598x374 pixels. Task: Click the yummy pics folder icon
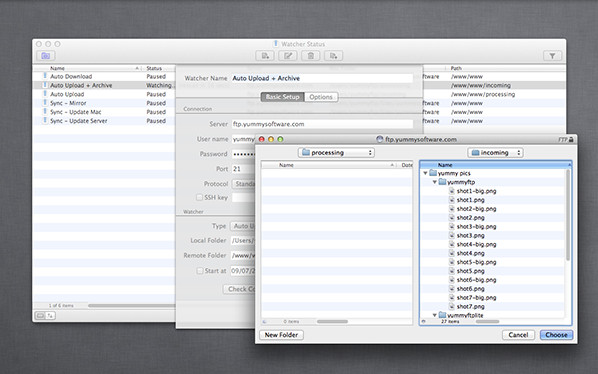point(433,173)
